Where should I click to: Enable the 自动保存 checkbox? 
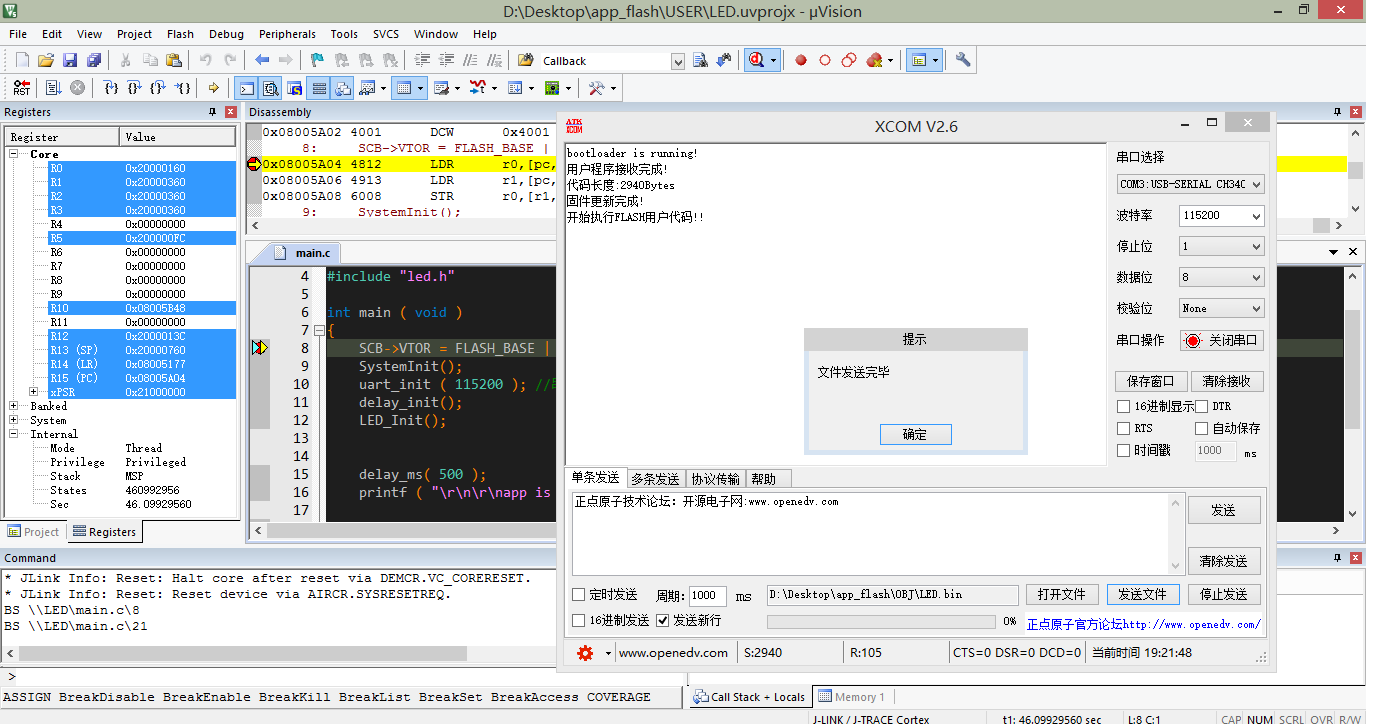(x=1202, y=429)
